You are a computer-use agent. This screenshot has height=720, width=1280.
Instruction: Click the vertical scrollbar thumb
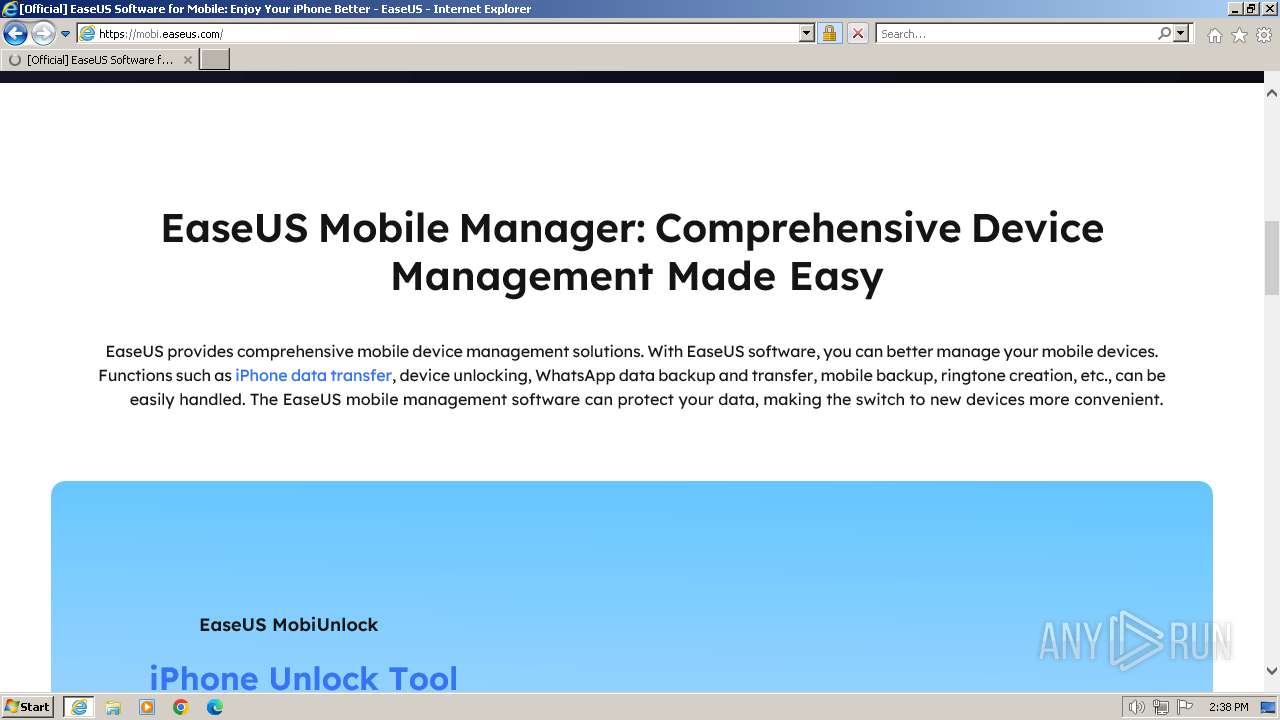pos(1272,257)
